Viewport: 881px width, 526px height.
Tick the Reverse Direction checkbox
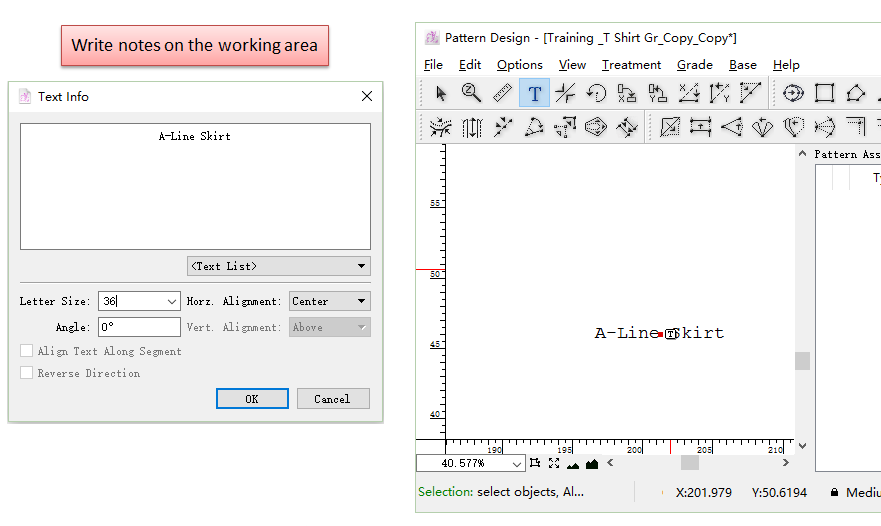click(27, 373)
